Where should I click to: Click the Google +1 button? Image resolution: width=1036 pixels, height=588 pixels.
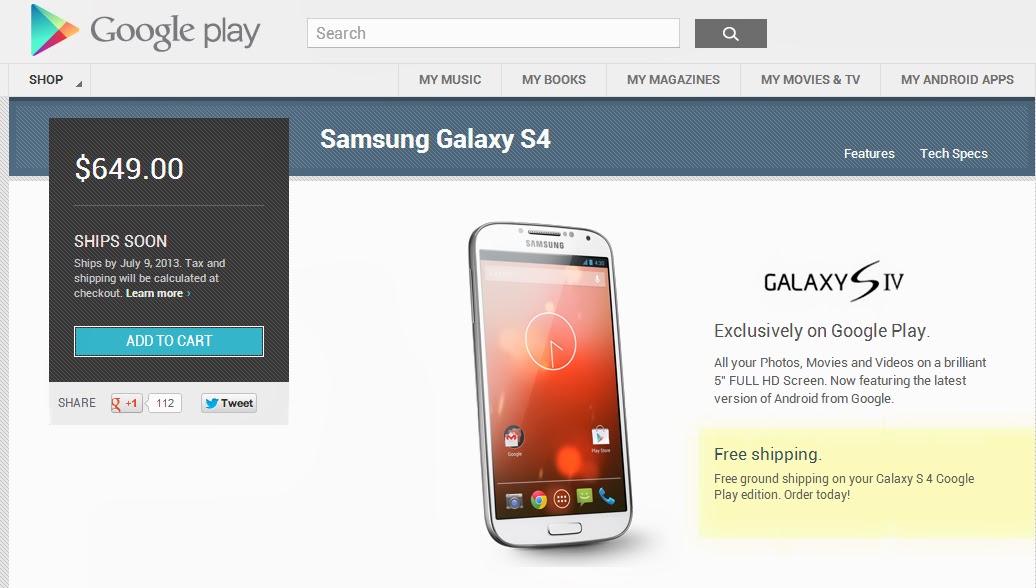pyautogui.click(x=127, y=403)
